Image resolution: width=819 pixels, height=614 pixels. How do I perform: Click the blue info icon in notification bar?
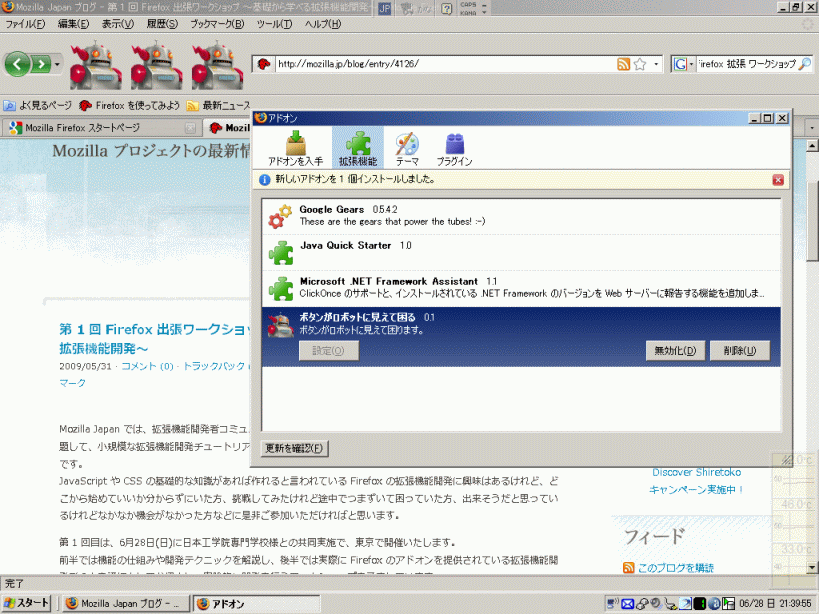pos(265,180)
